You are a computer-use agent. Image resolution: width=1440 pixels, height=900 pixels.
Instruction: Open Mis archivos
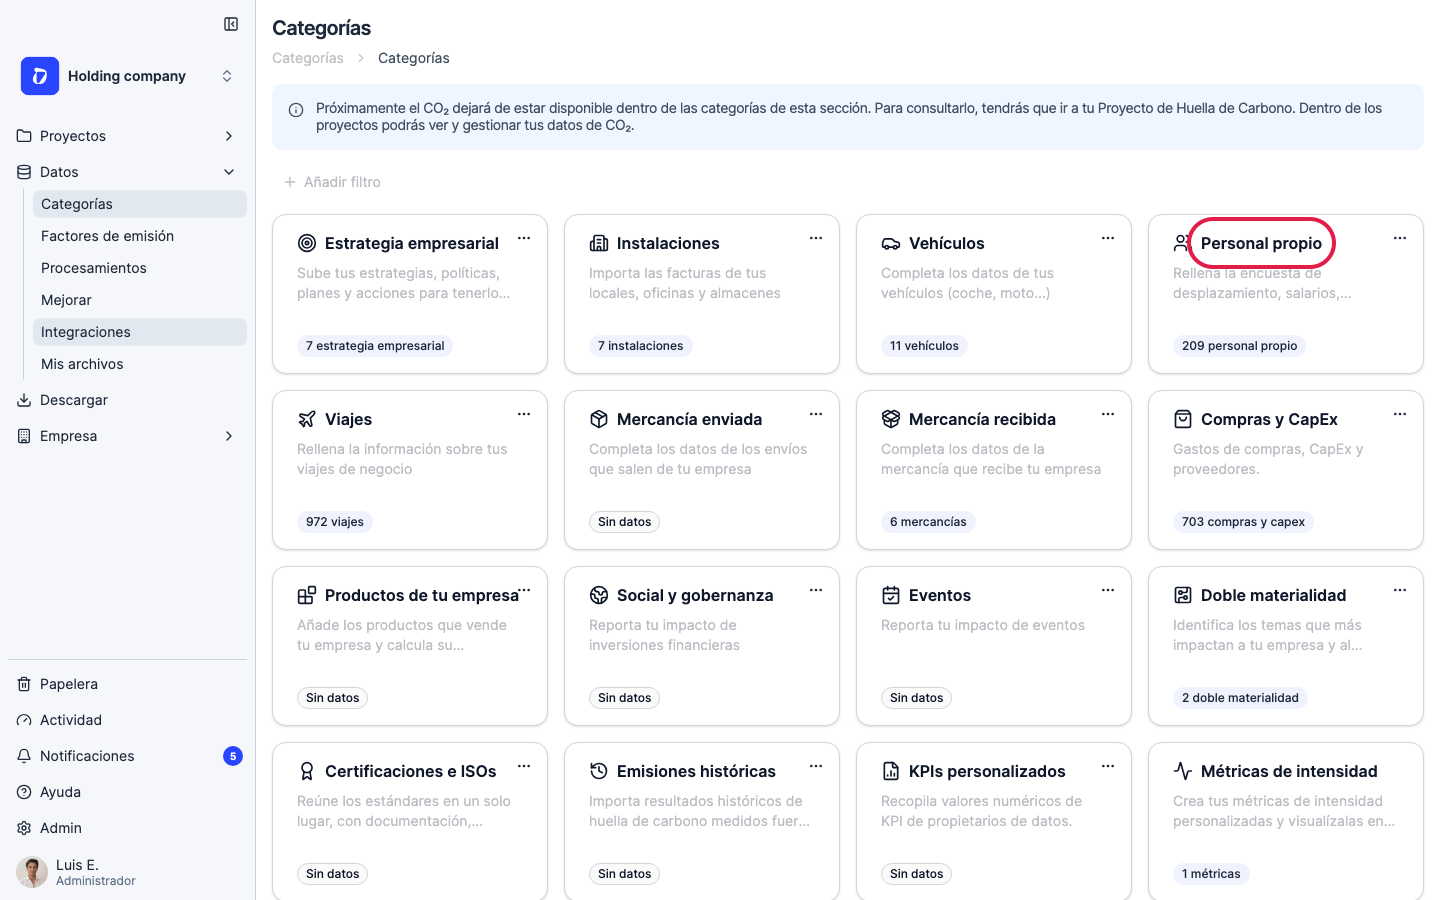[x=140, y=364]
